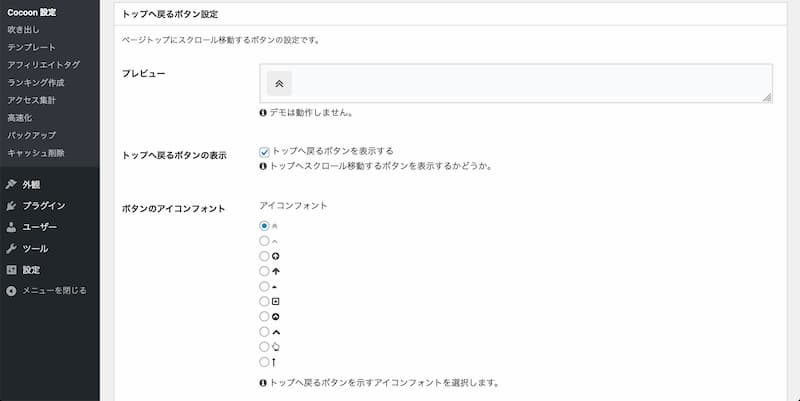Click the プレビュー row label
800x401 pixels.
pos(143,73)
